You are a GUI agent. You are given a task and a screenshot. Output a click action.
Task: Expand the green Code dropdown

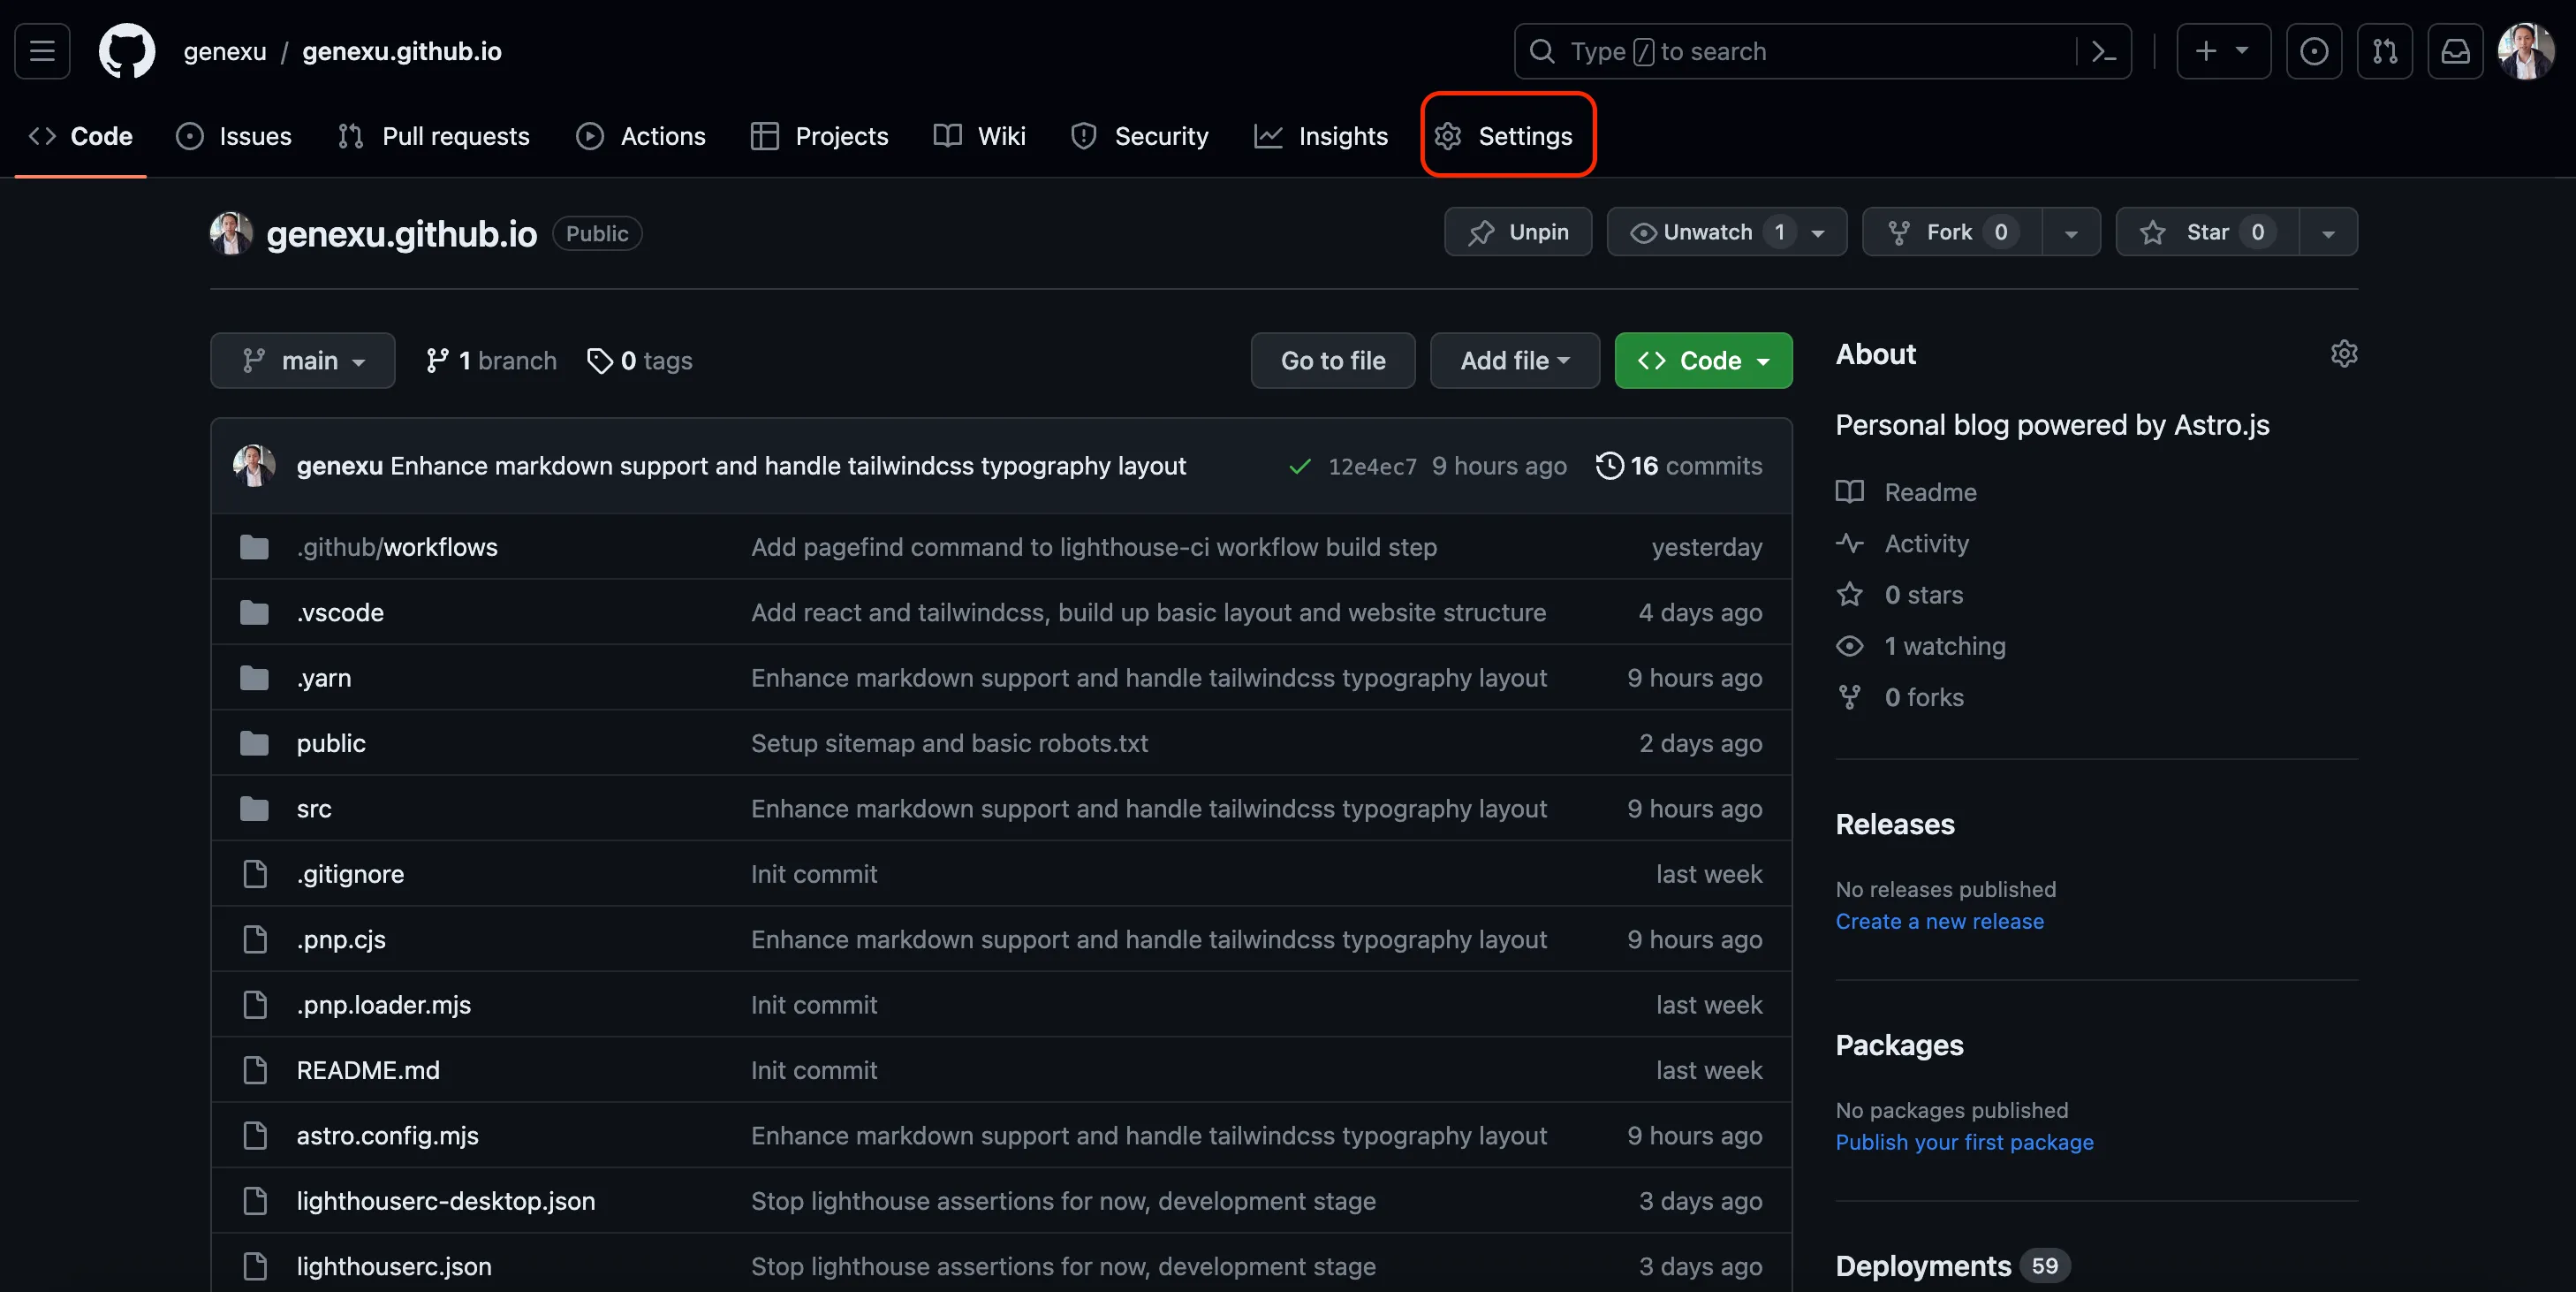click(1702, 360)
